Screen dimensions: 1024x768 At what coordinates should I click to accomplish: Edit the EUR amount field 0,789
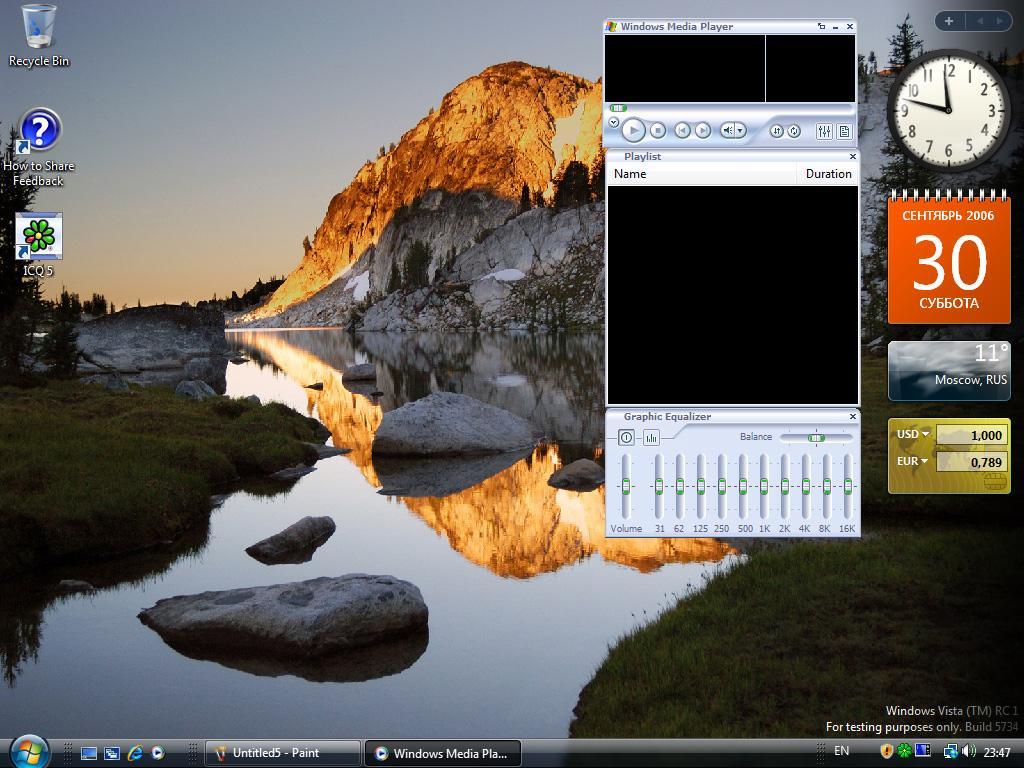971,462
